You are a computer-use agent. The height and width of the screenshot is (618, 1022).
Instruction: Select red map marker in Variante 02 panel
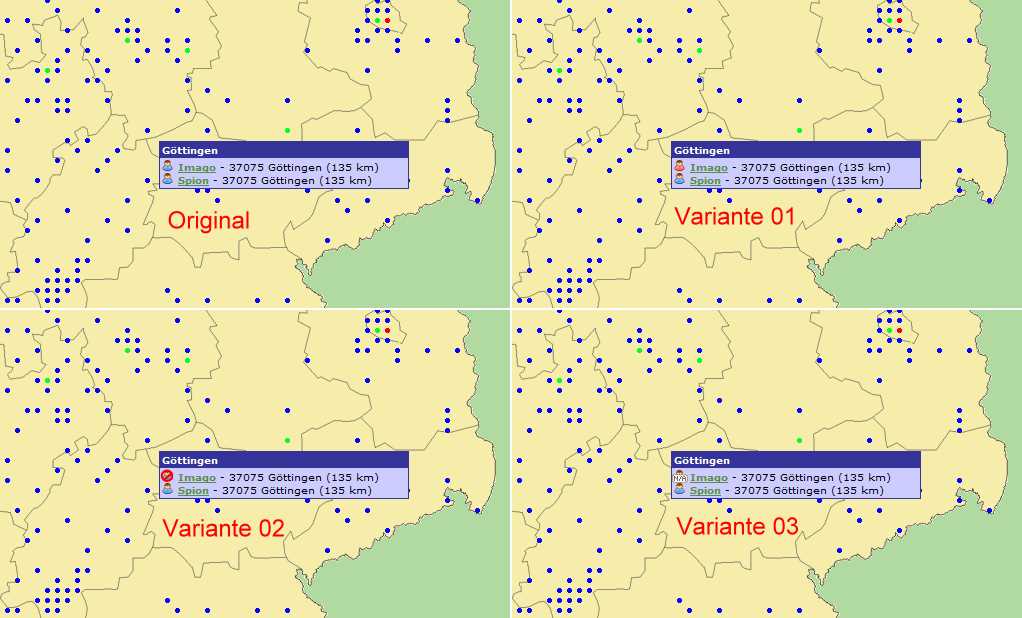coord(387,330)
